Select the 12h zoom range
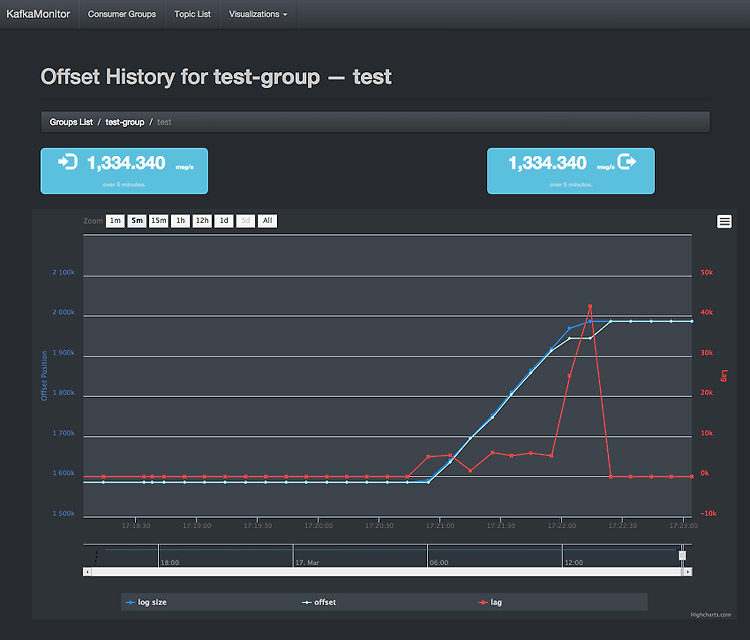Image resolution: width=750 pixels, height=640 pixels. click(202, 221)
